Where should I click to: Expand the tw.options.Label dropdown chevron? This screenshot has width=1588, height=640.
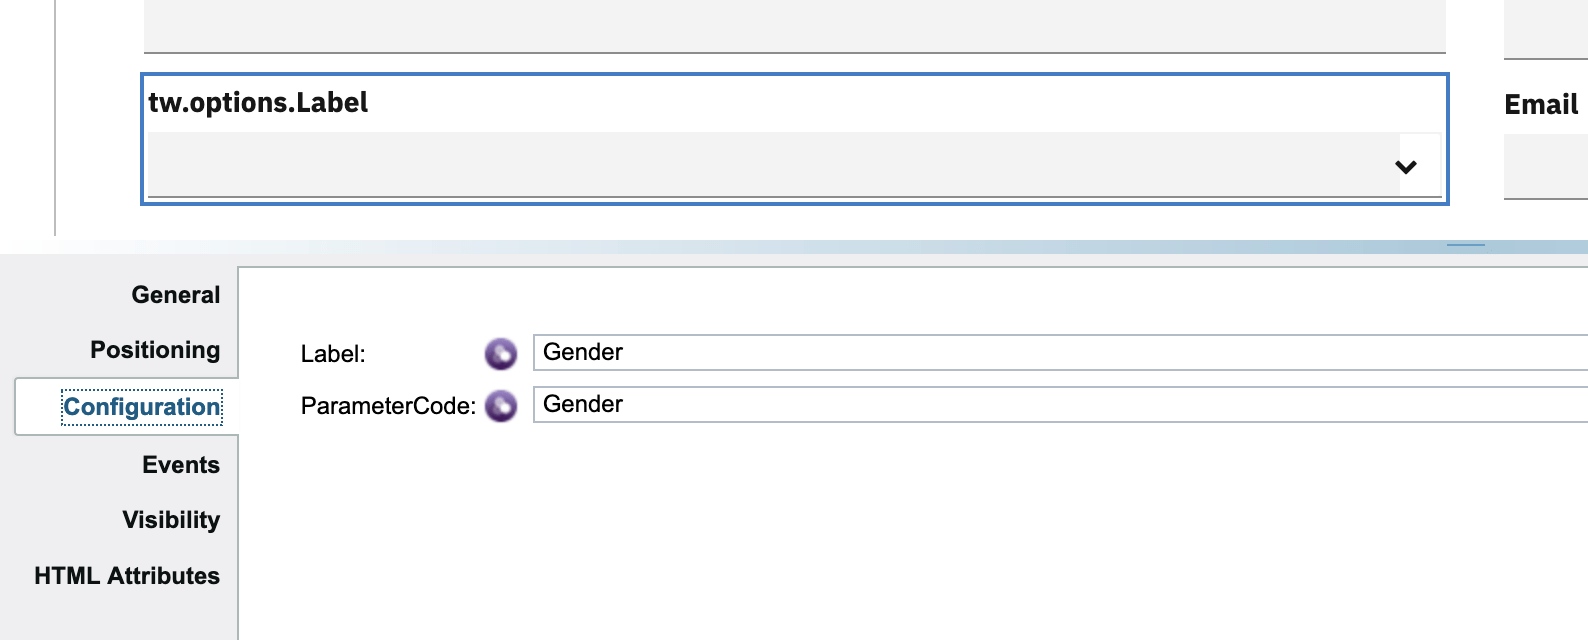[1406, 167]
